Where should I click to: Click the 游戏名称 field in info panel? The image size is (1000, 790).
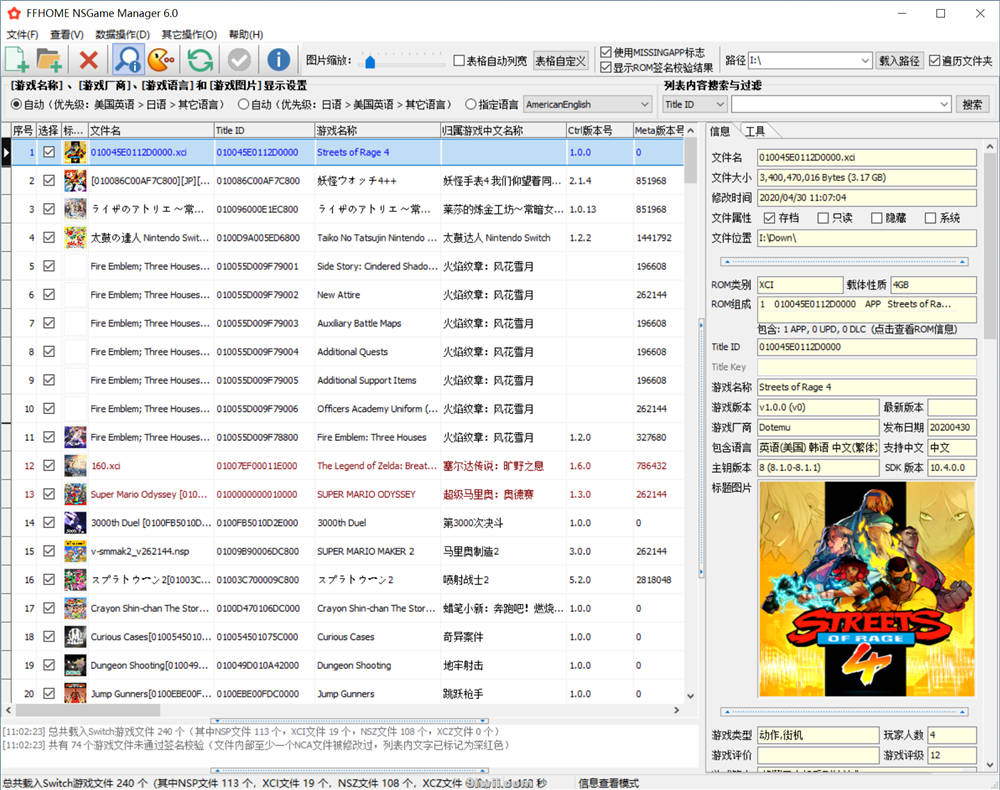[x=867, y=387]
